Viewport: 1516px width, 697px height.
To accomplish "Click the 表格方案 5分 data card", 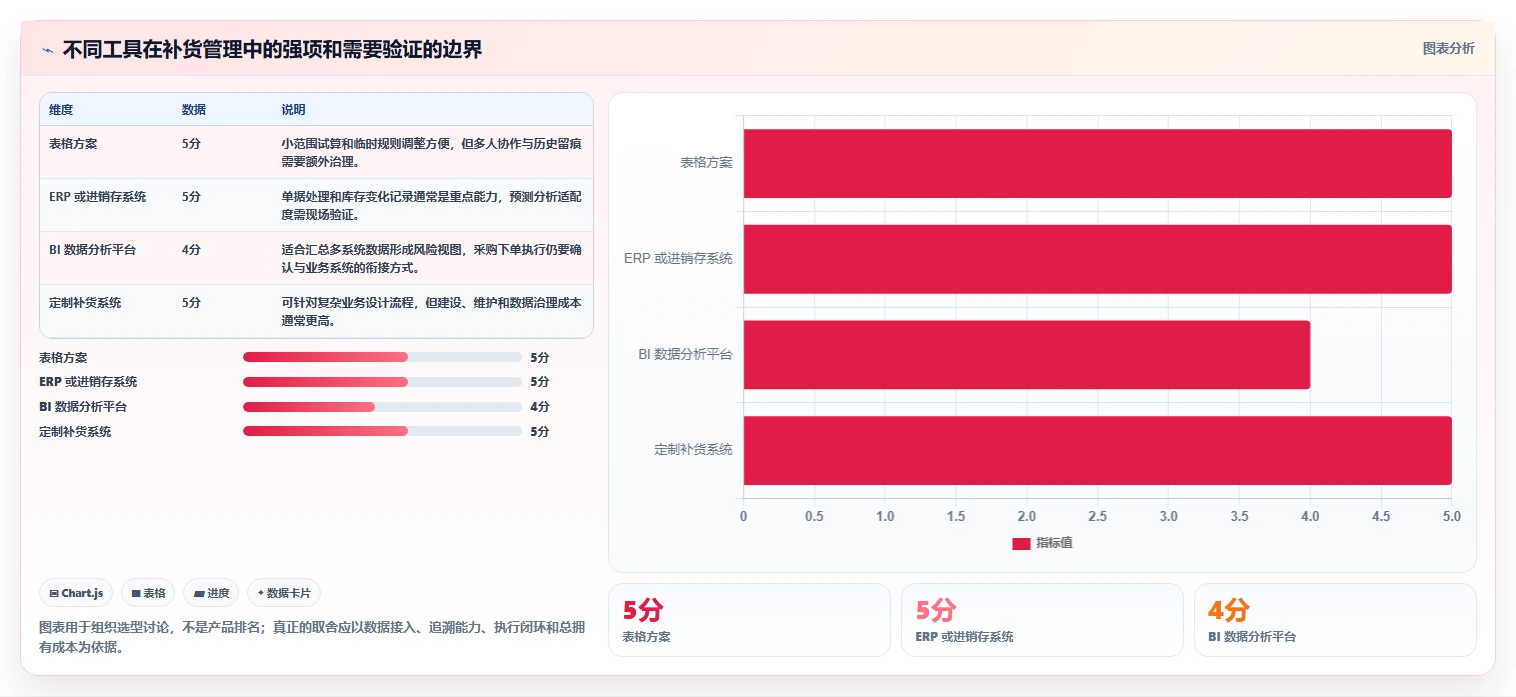I will click(749, 620).
